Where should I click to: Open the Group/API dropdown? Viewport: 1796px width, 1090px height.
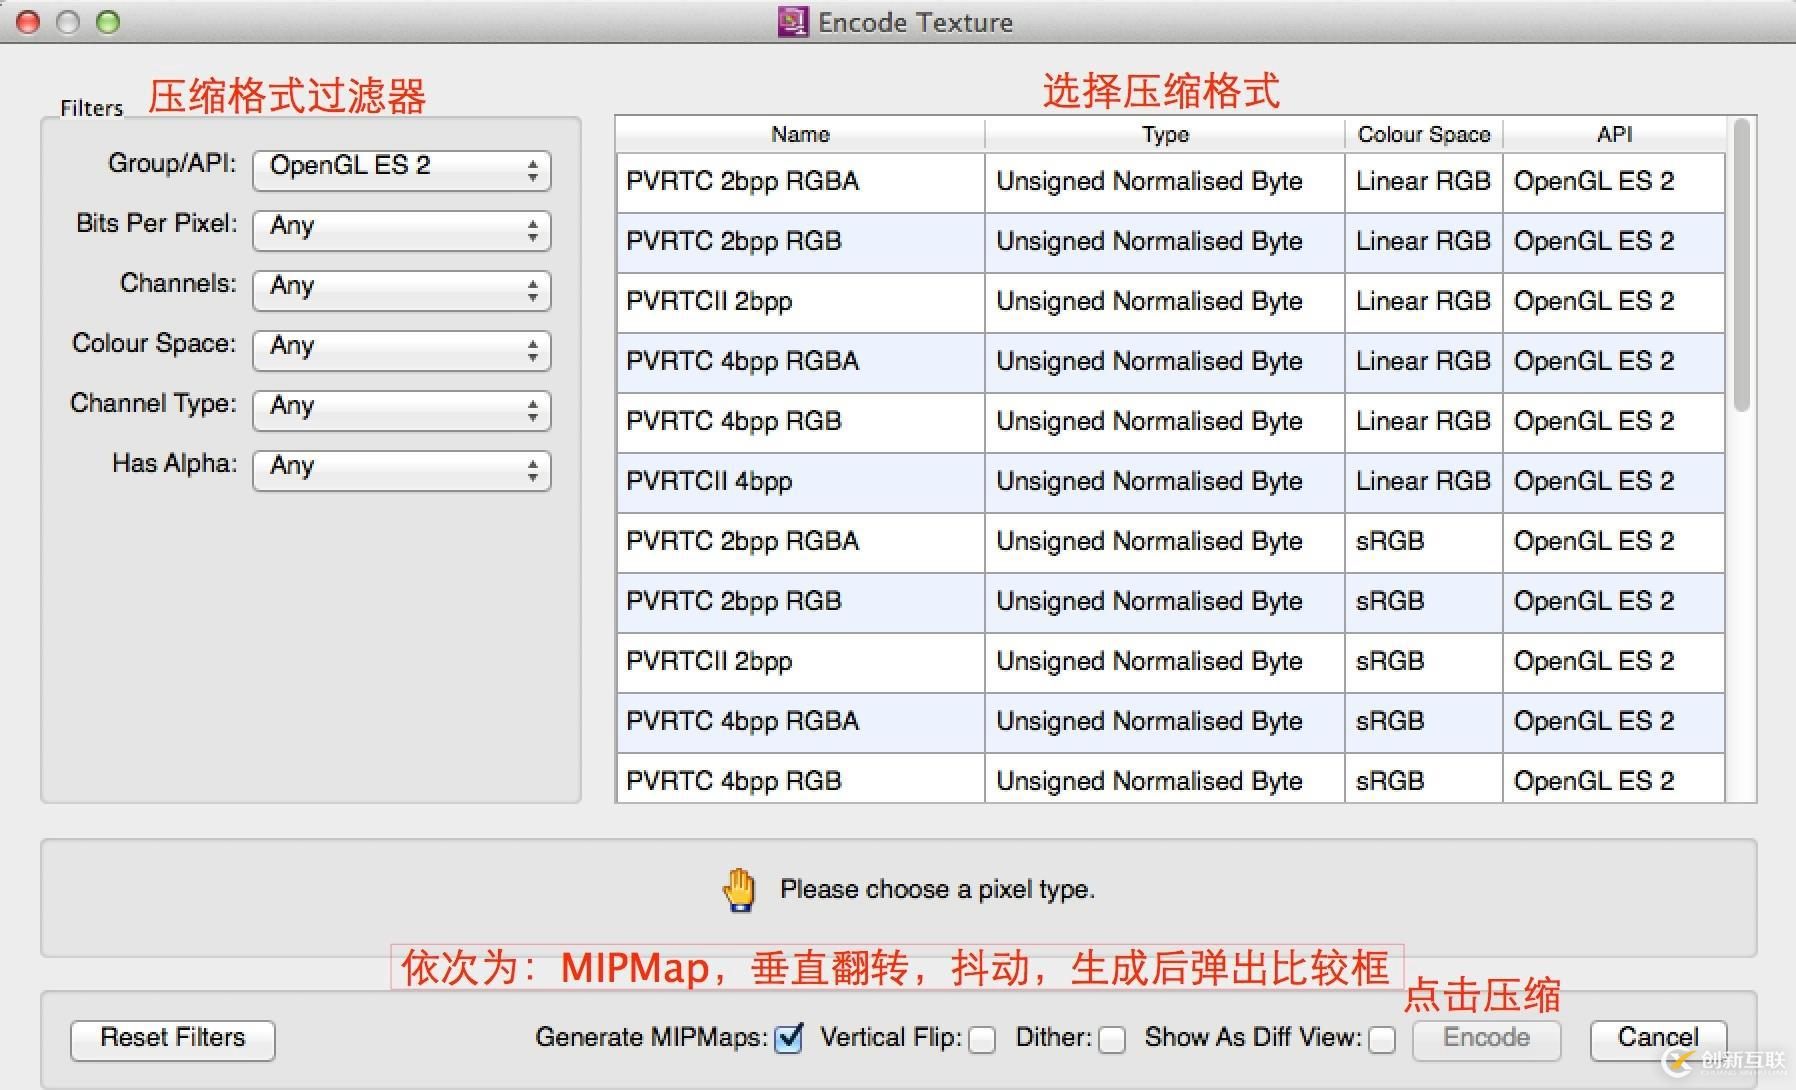coord(402,170)
